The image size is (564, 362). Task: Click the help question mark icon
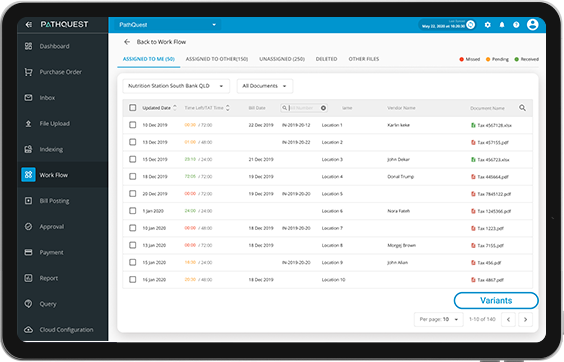pyautogui.click(x=516, y=25)
